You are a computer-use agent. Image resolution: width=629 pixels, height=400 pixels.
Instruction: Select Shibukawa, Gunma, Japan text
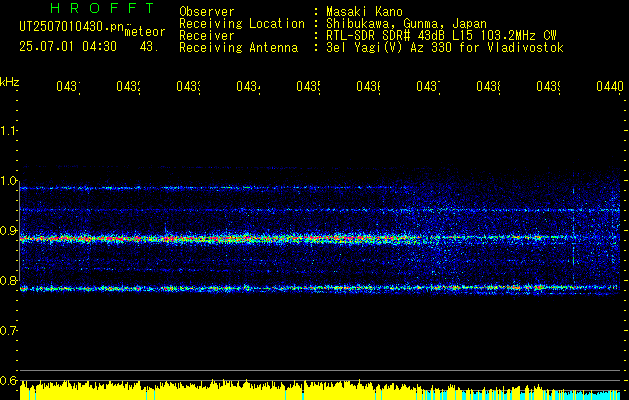[406, 24]
